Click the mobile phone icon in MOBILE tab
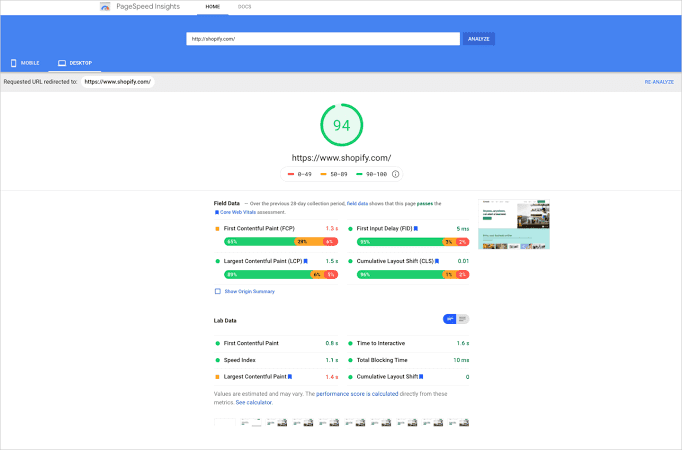 click(x=13, y=63)
